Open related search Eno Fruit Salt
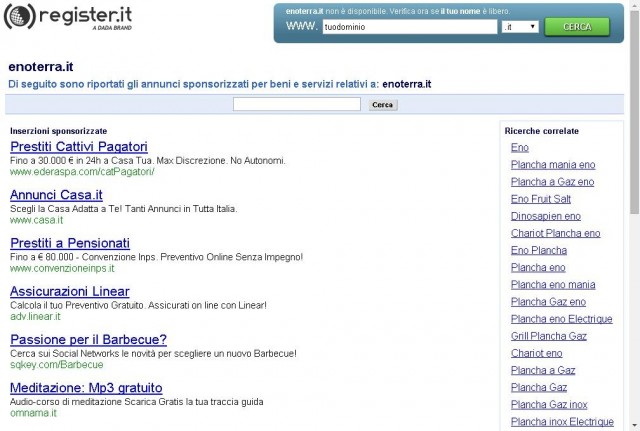The image size is (640, 431). click(541, 199)
